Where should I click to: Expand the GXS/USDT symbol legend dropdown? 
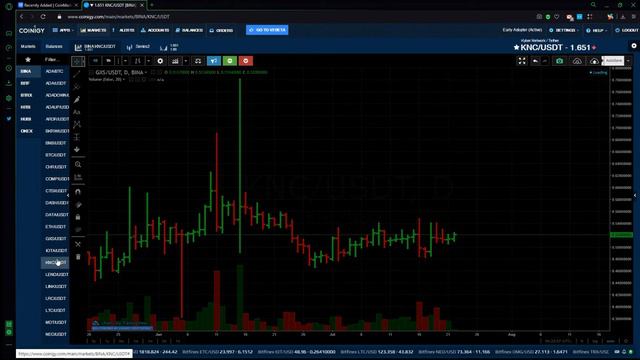tap(146, 73)
